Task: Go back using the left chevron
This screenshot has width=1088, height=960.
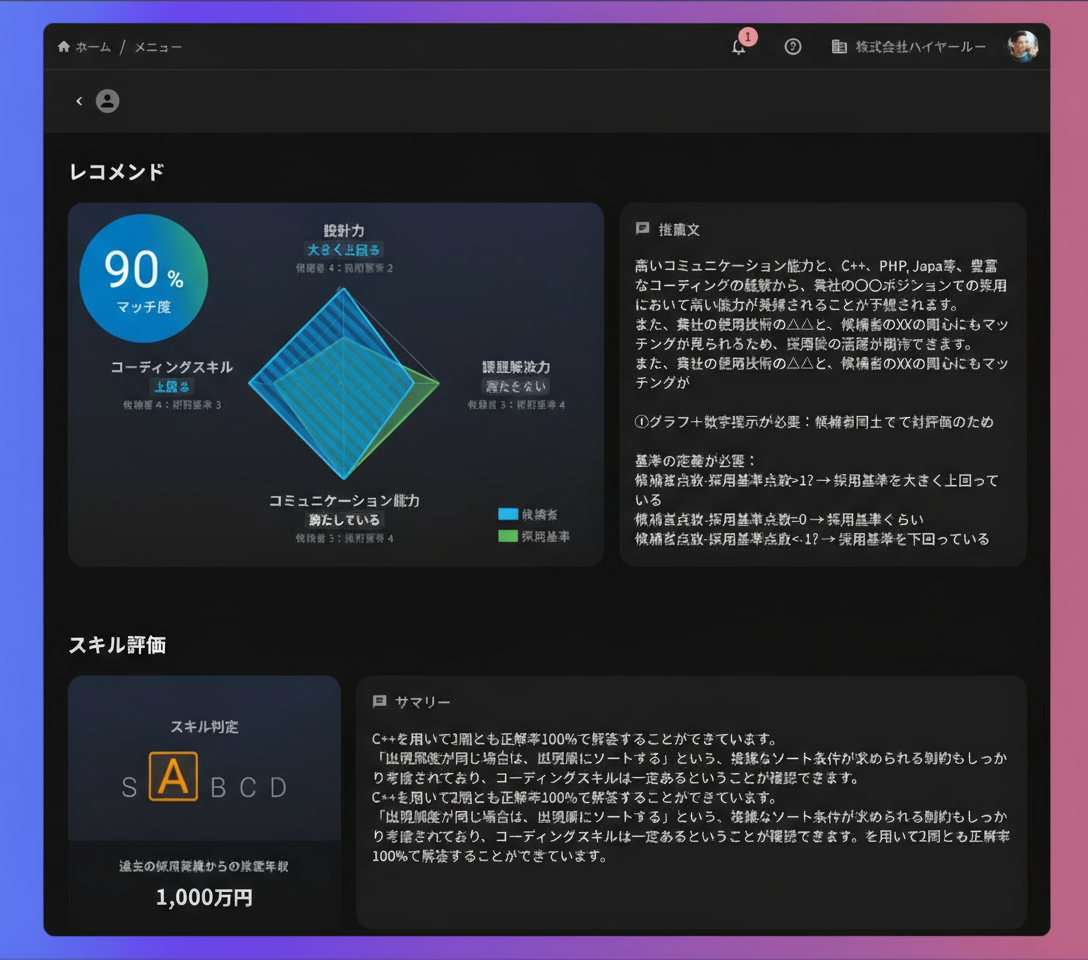Action: [79, 101]
